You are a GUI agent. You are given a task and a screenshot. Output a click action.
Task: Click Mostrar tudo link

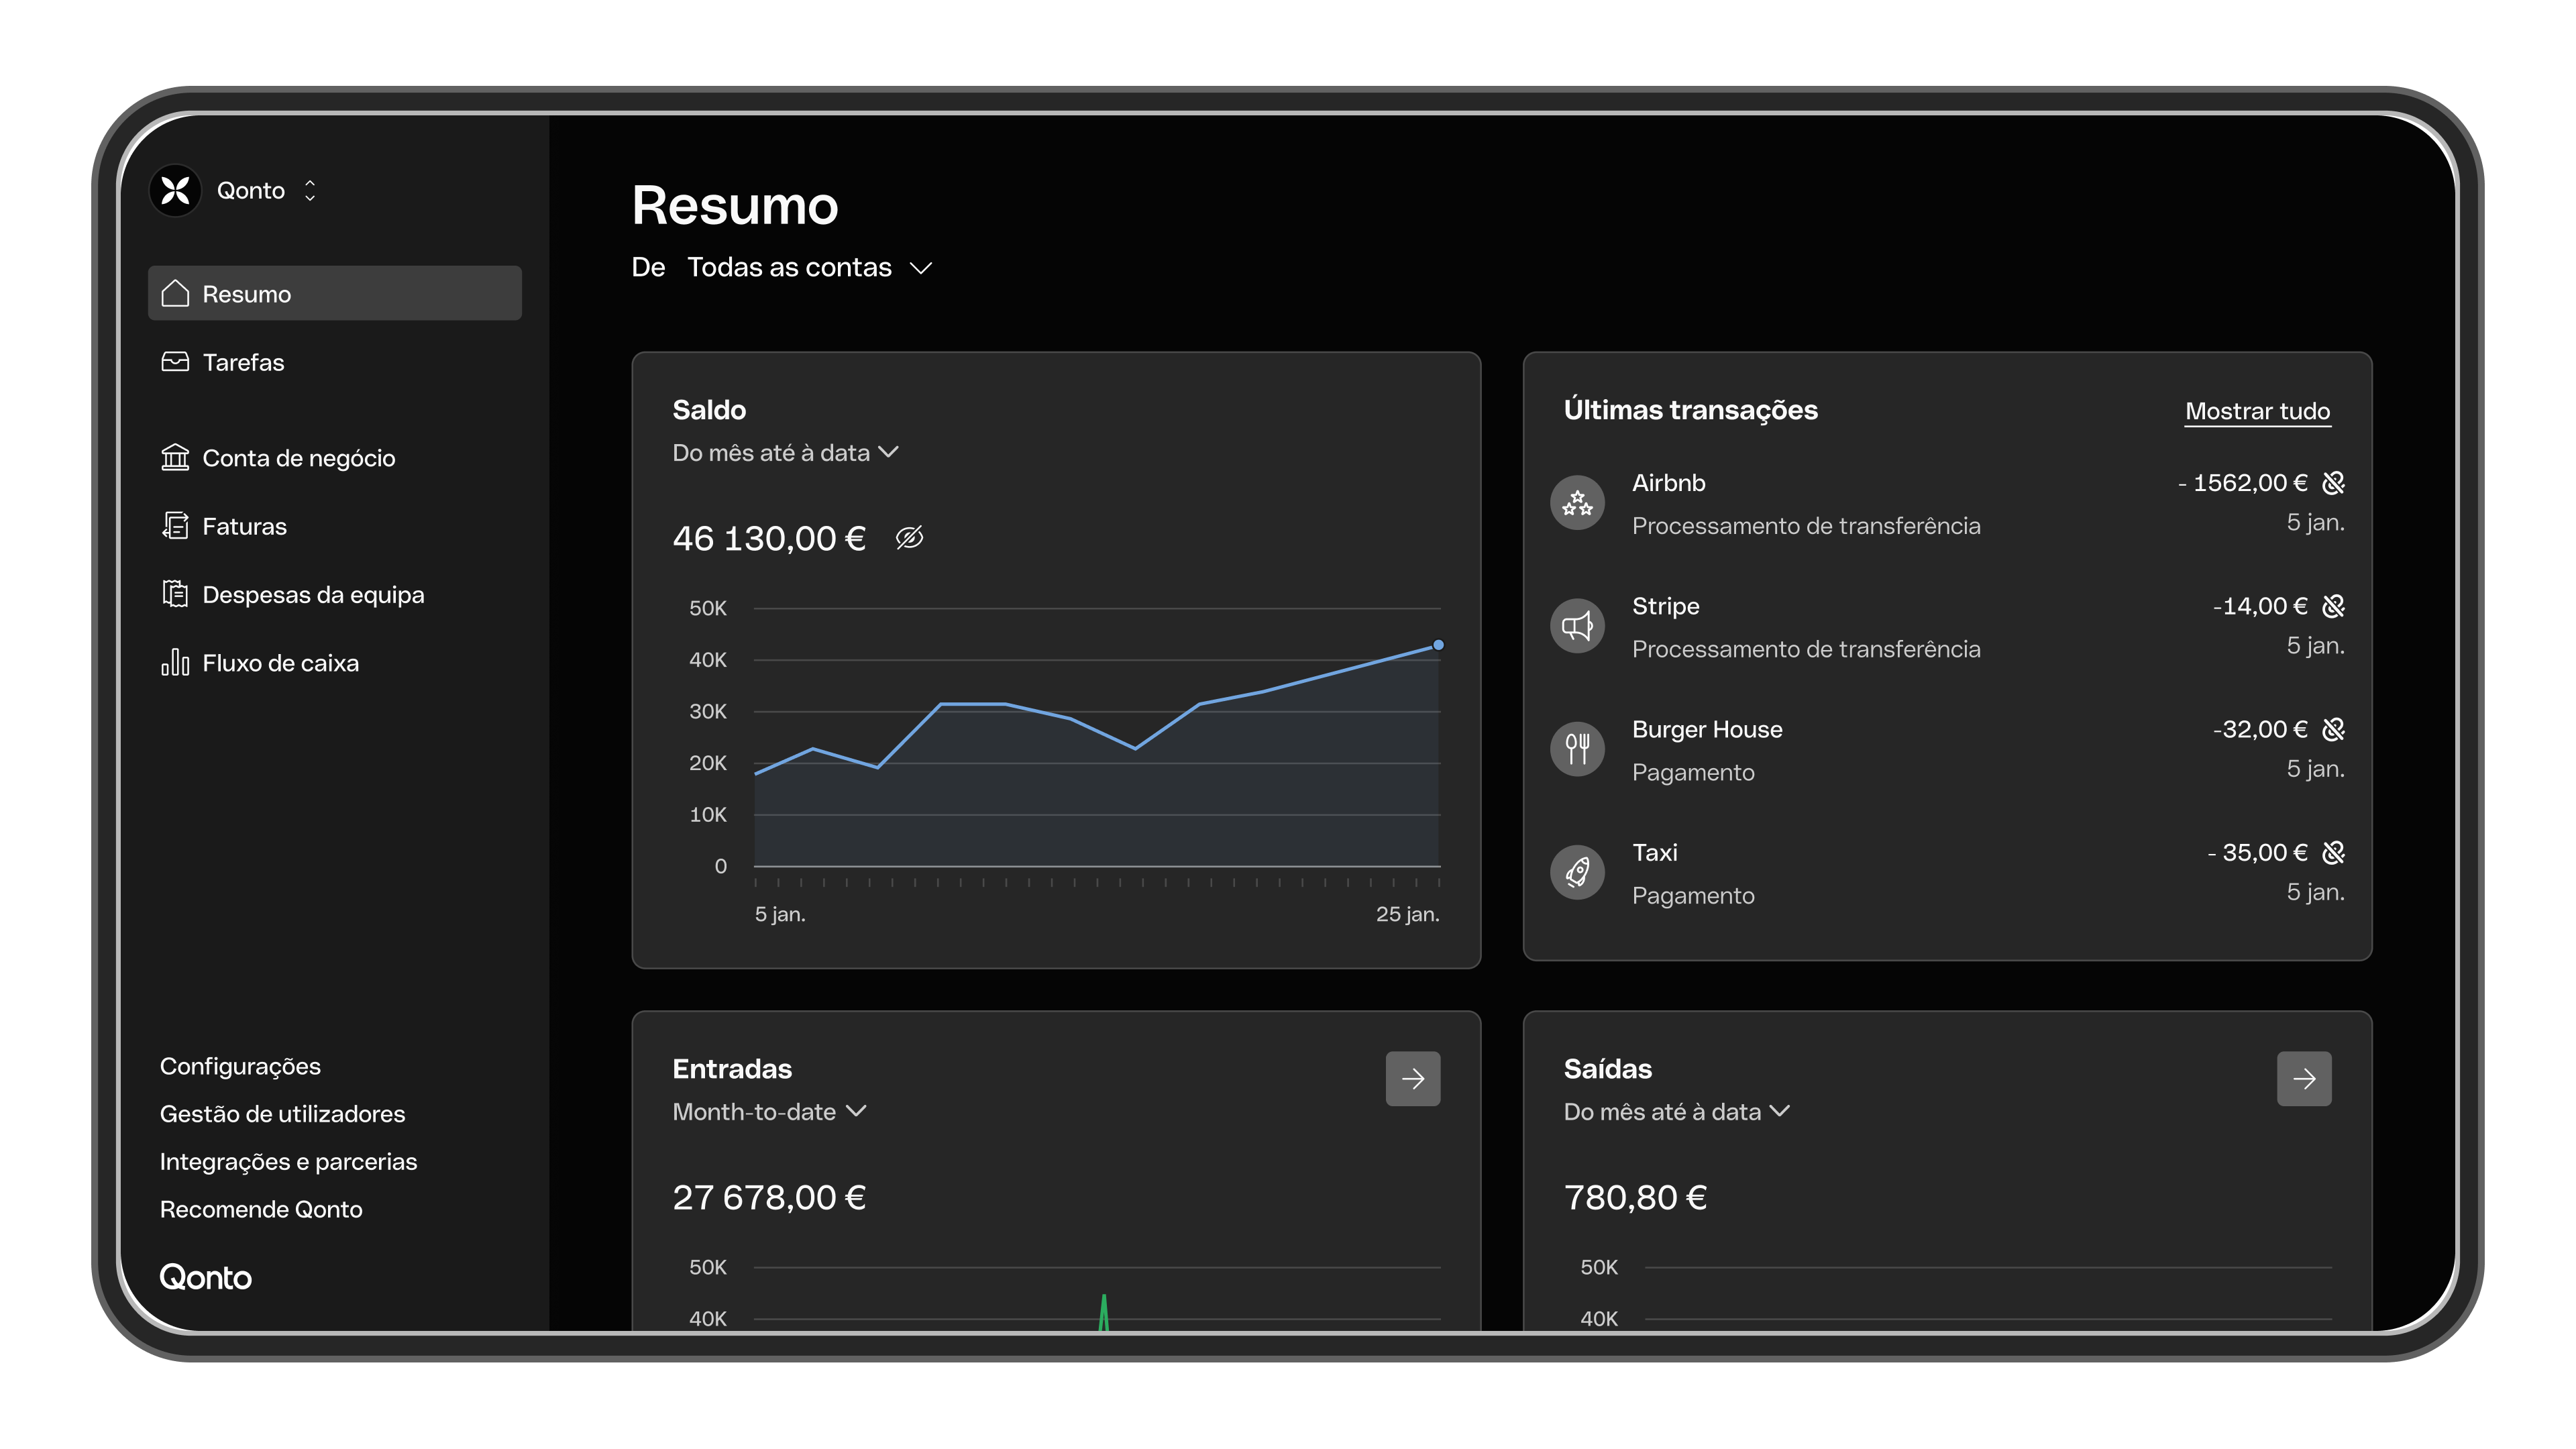(x=2257, y=411)
